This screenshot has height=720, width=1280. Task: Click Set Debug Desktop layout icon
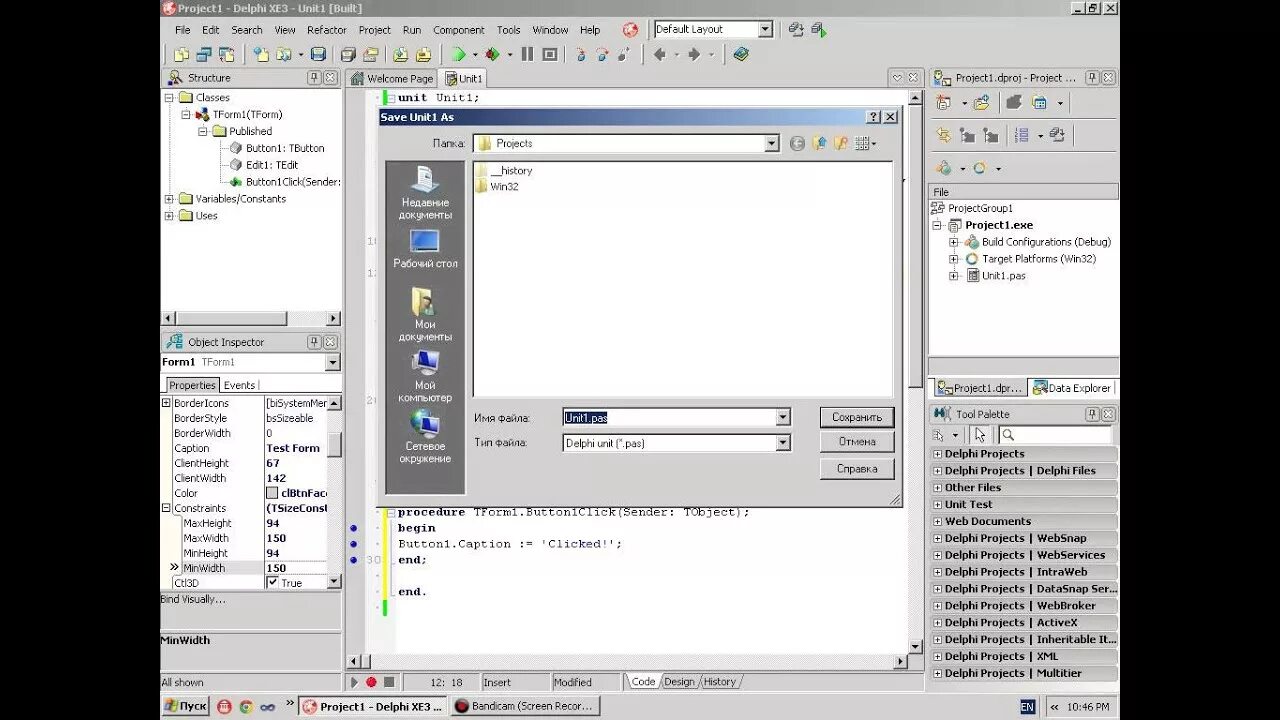point(819,30)
